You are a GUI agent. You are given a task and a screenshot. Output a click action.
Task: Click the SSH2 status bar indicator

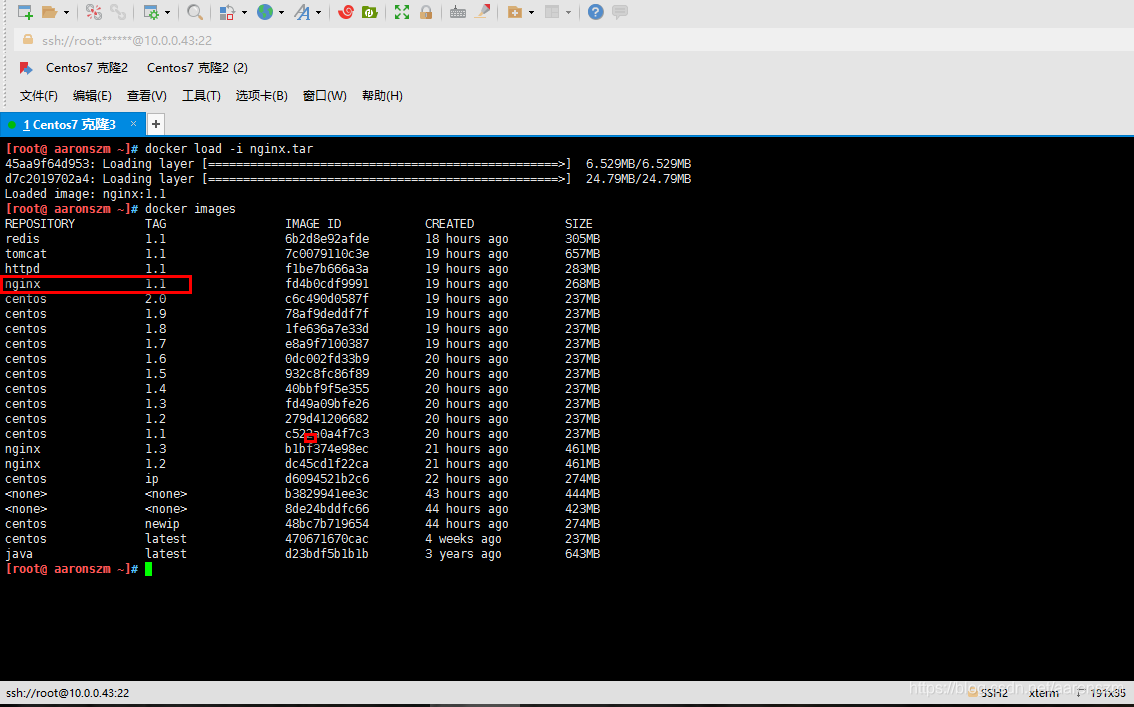coord(994,693)
